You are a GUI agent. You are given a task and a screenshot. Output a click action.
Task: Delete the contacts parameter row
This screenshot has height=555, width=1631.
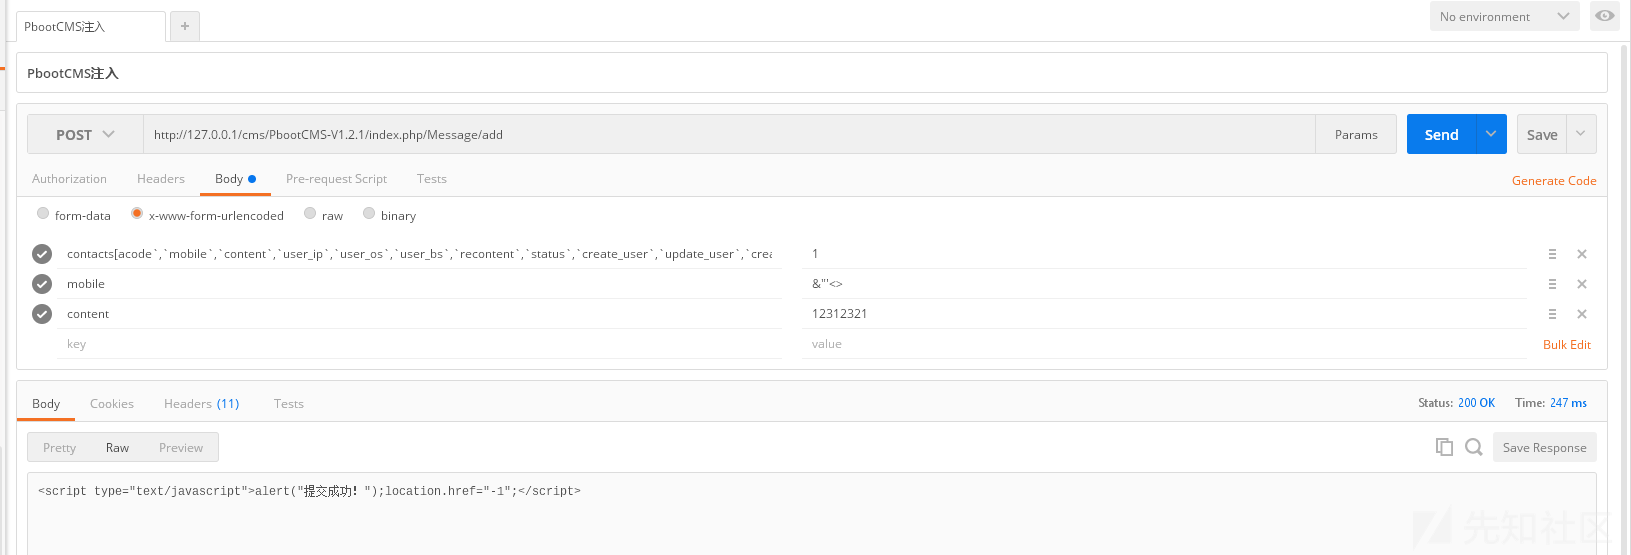(x=1582, y=254)
